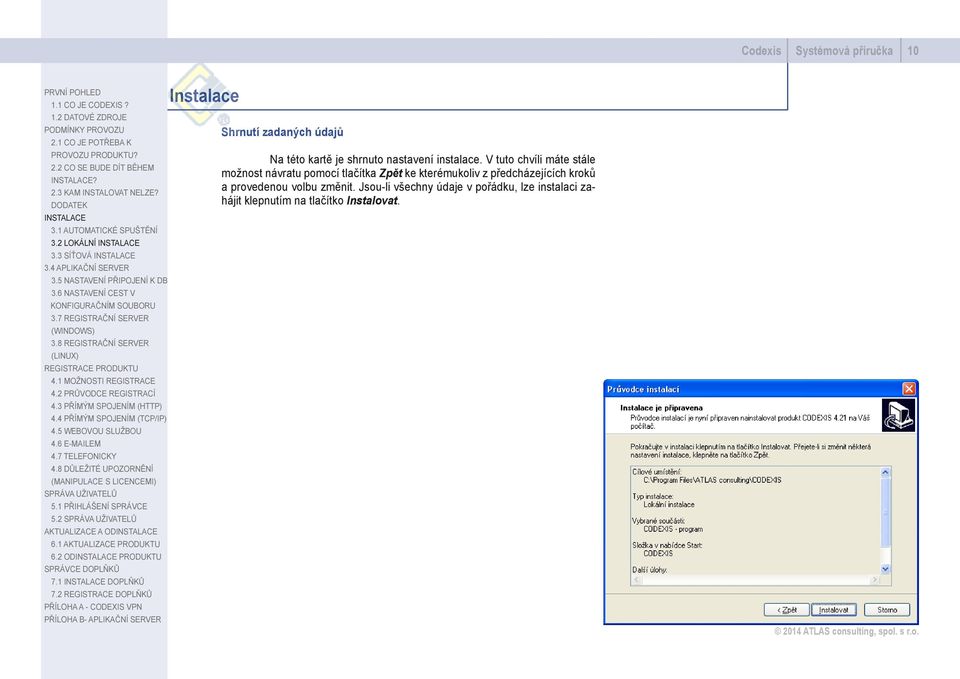
Task: Select DODATEK in the sidebar
Action: pos(69,205)
